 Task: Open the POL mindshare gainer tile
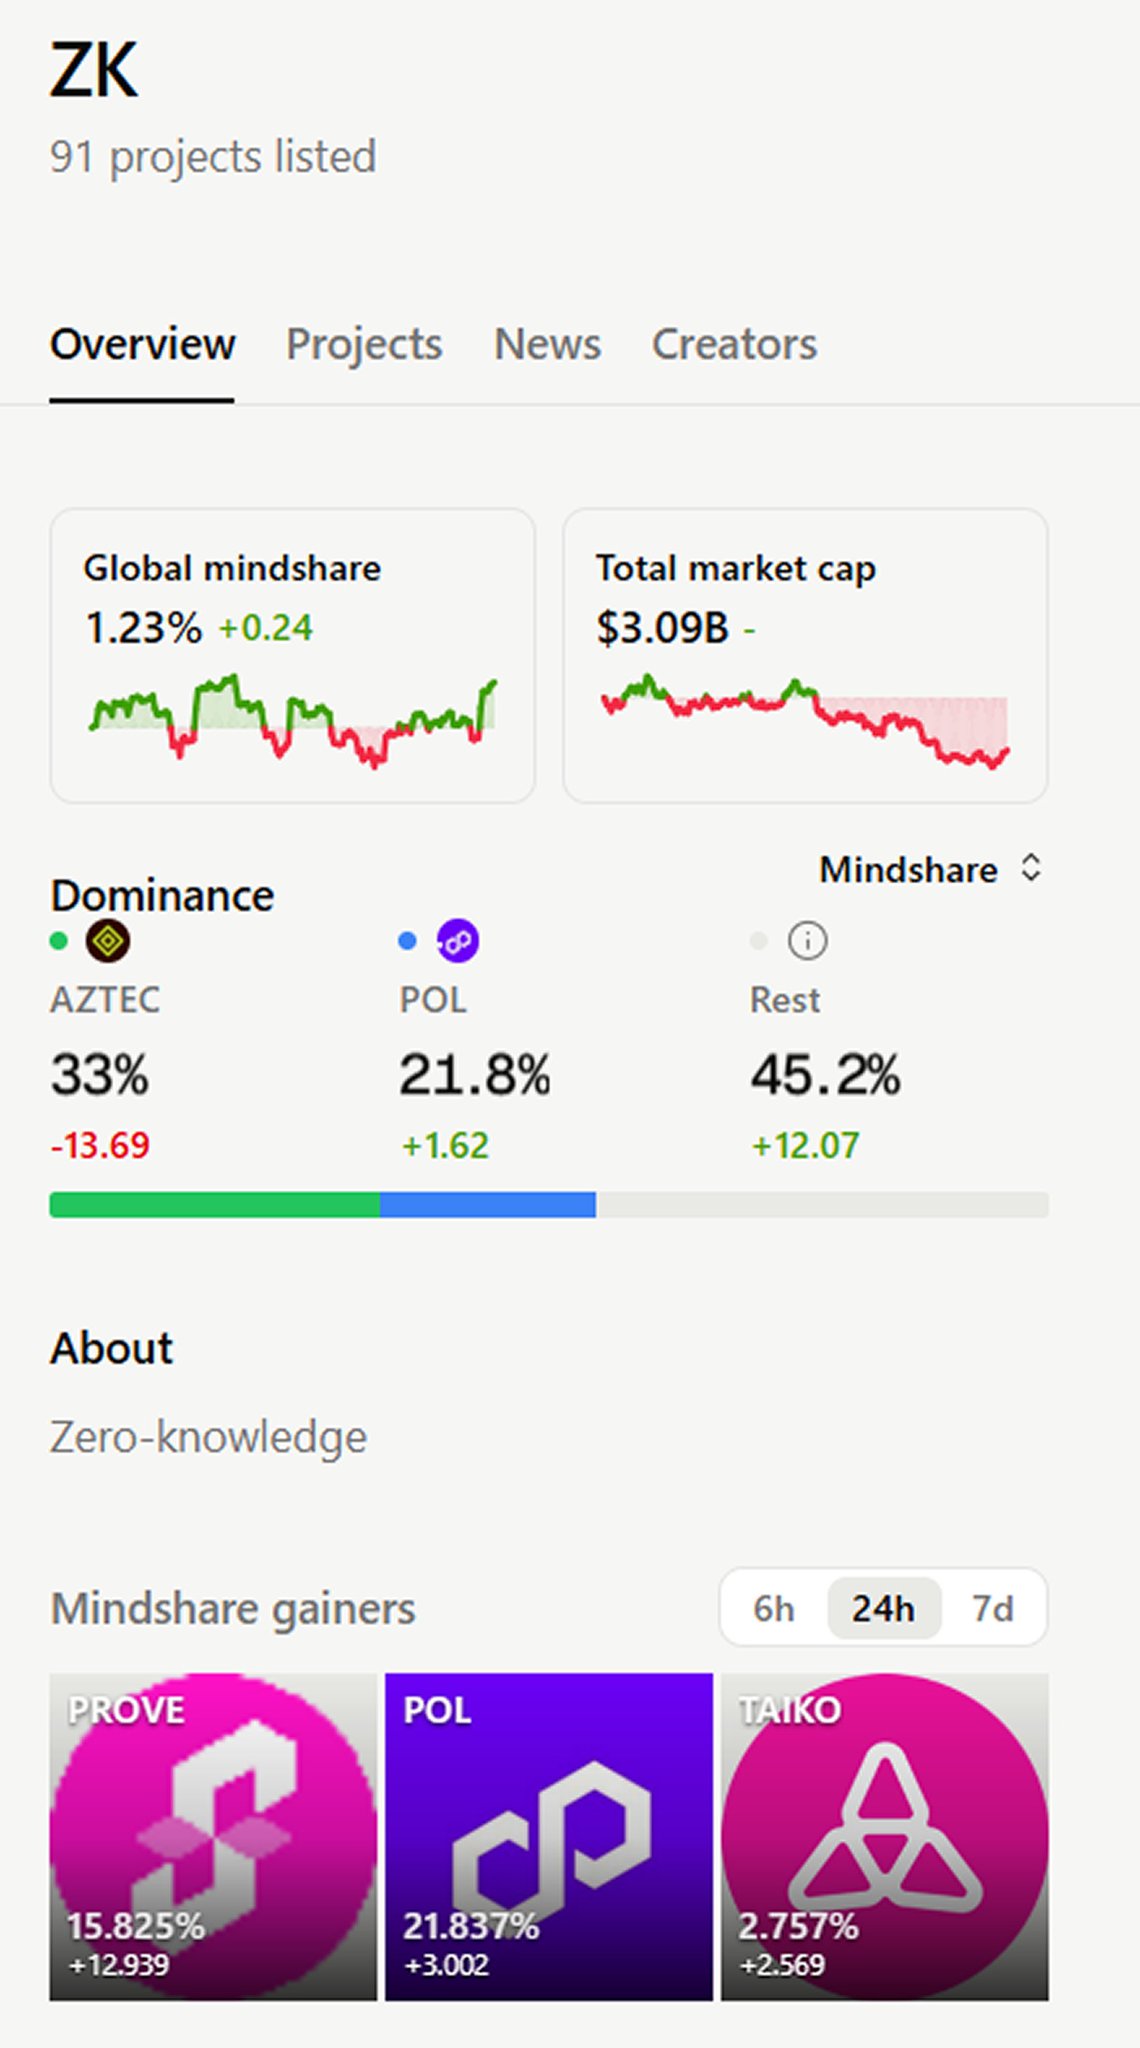click(549, 1837)
